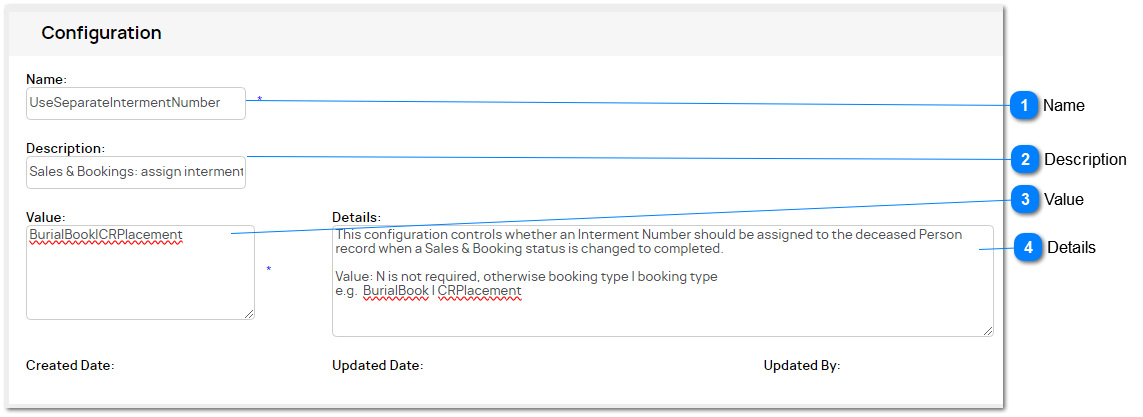Click resize handle of Value text area
This screenshot has height=417, width=1143.
coord(249,314)
